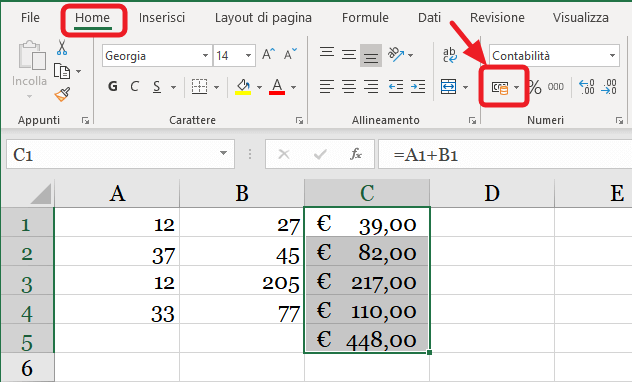Select row 6 header
The image size is (632, 382).
[27, 367]
